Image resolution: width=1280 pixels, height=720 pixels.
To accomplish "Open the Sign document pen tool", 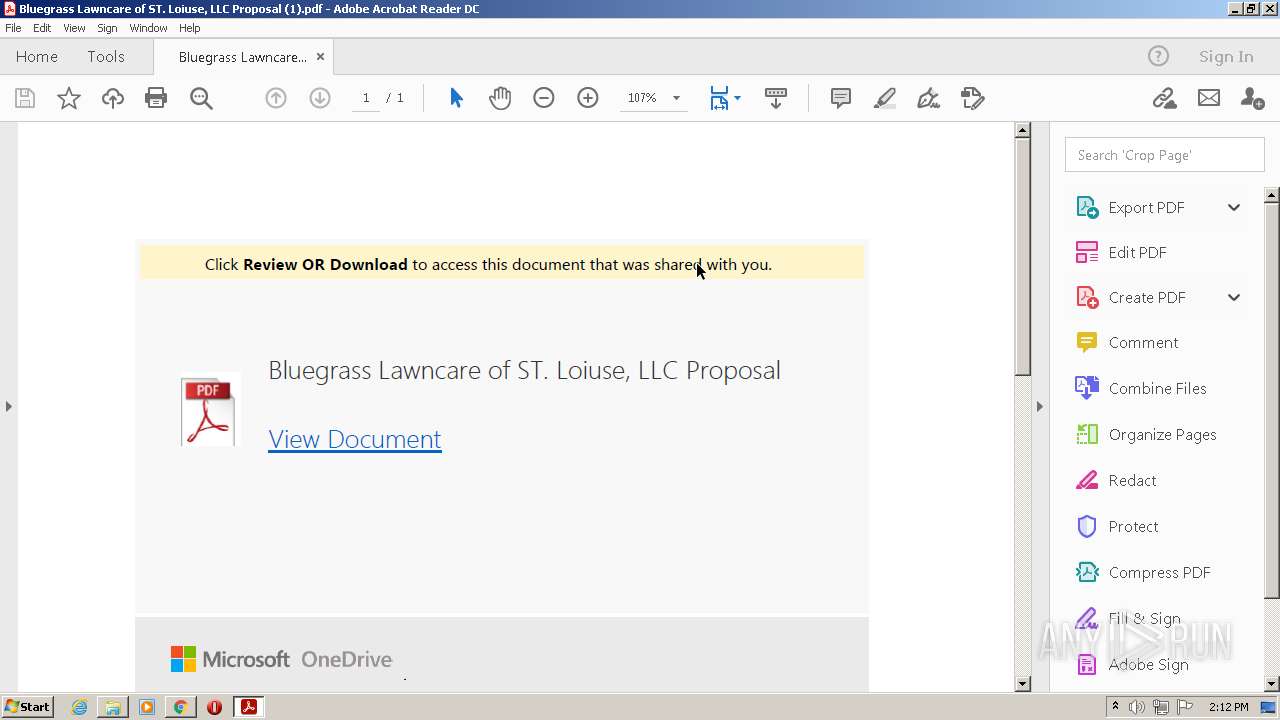I will 929,98.
